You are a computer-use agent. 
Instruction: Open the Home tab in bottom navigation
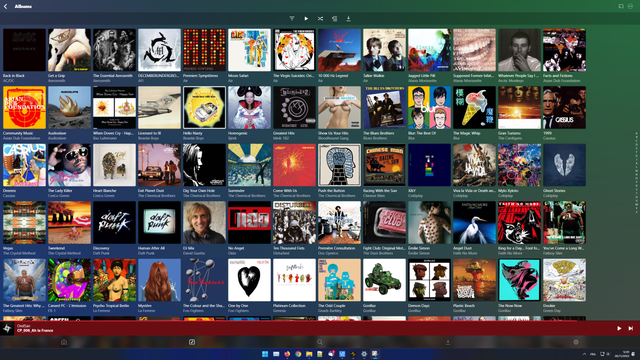pyautogui.click(x=64, y=342)
